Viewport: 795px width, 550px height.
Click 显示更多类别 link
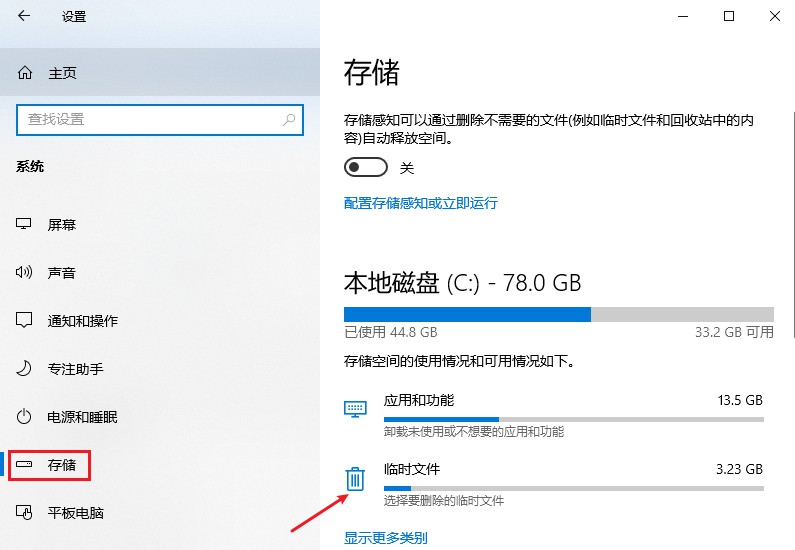point(385,537)
